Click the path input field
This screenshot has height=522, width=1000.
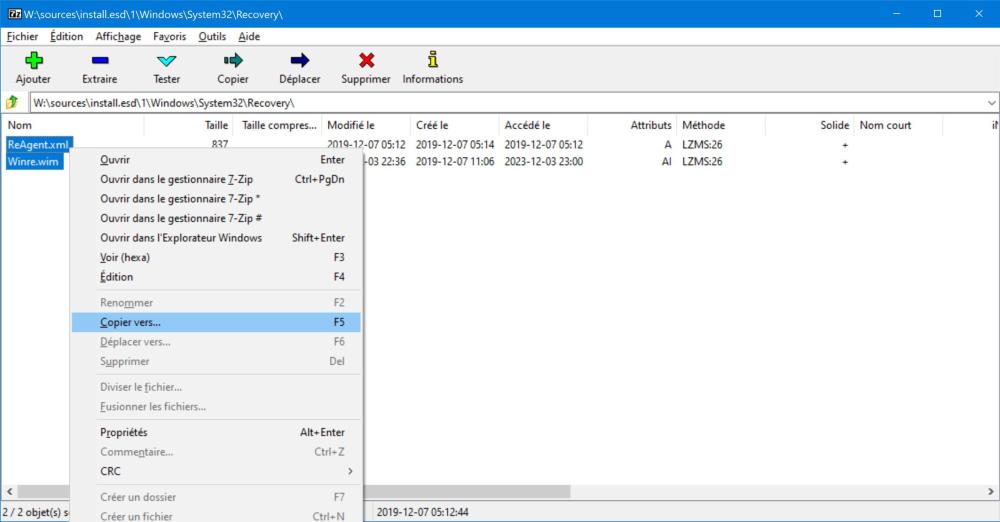508,103
